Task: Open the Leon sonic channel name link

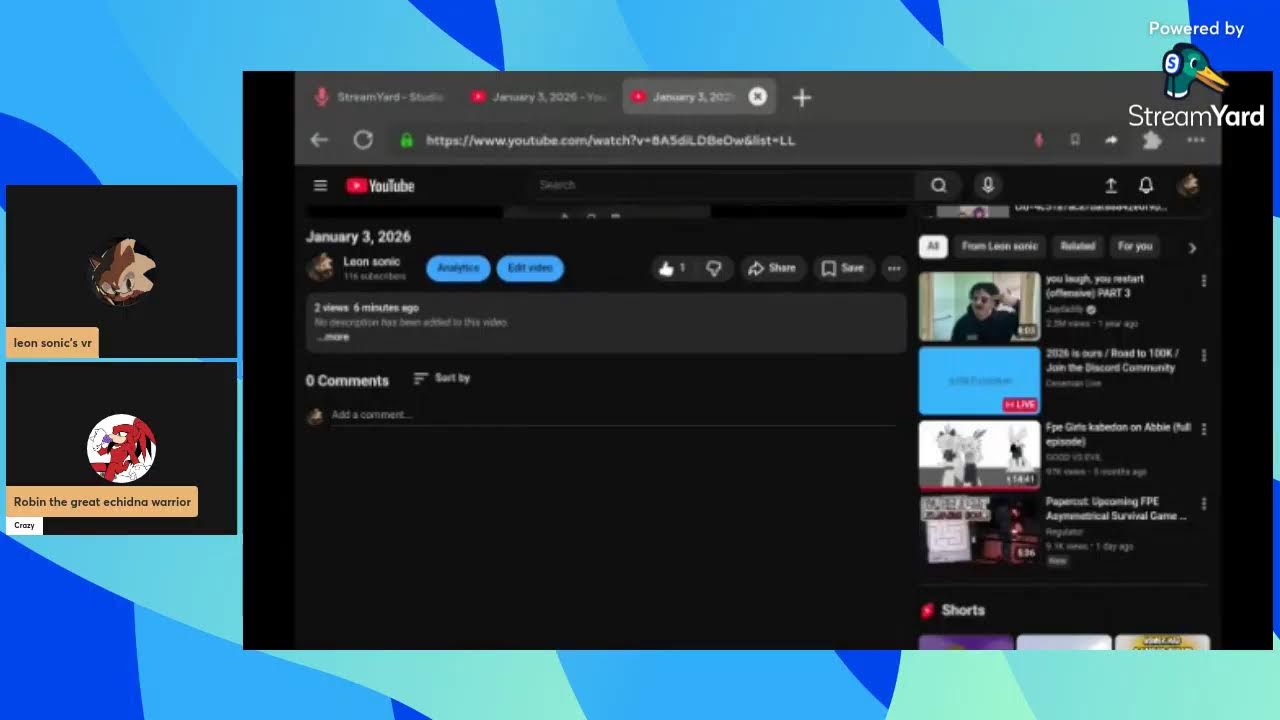Action: point(371,261)
